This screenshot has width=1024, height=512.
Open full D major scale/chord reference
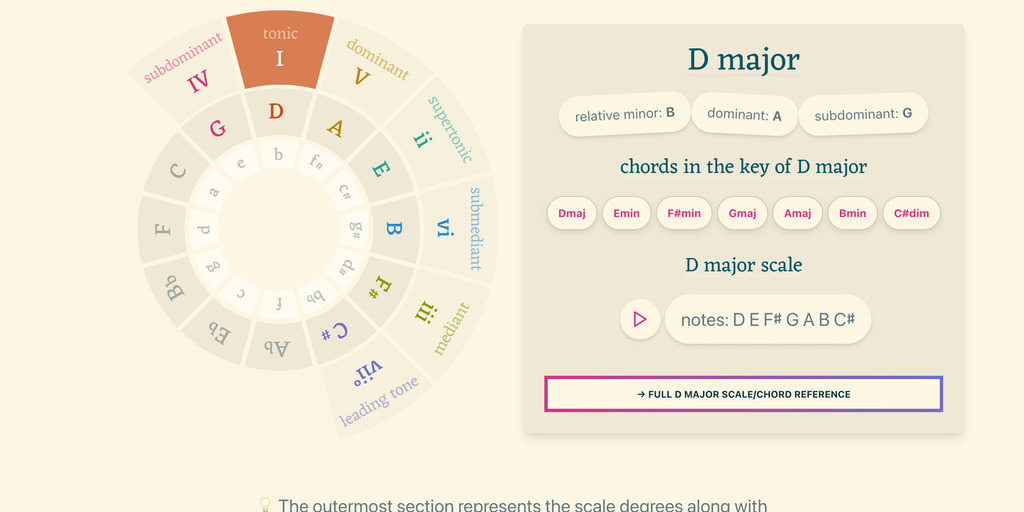tap(743, 394)
